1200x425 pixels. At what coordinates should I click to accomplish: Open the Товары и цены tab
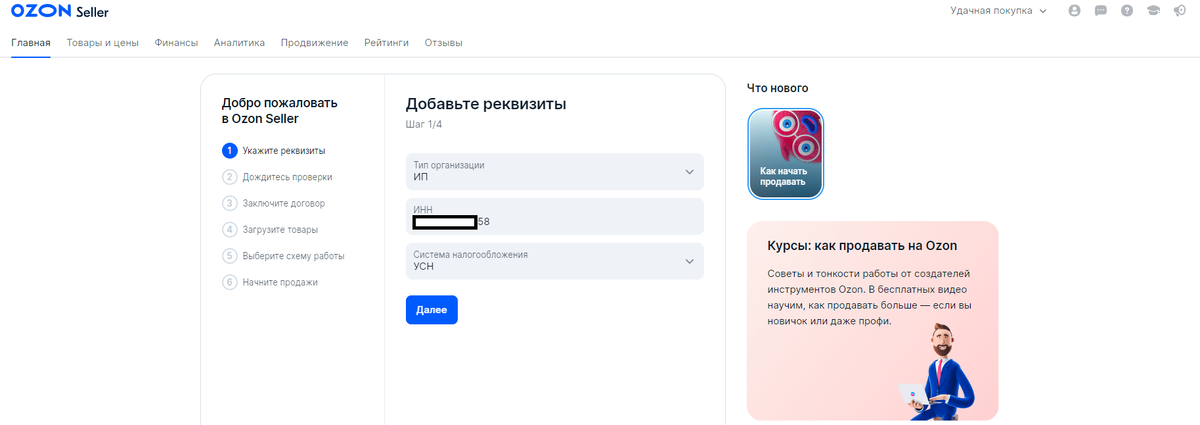click(102, 43)
